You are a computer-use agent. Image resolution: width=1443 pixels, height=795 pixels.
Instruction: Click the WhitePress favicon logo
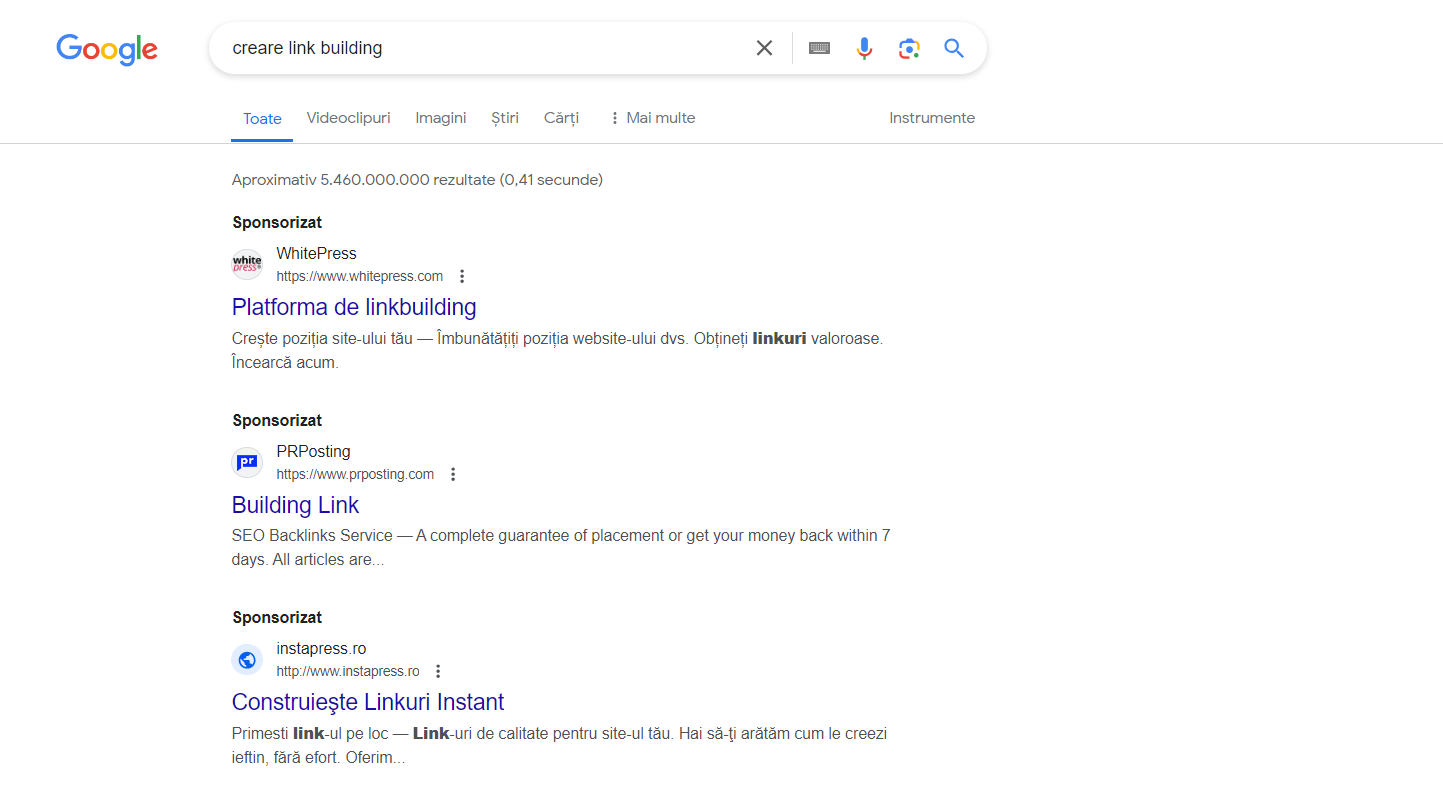pyautogui.click(x=247, y=265)
